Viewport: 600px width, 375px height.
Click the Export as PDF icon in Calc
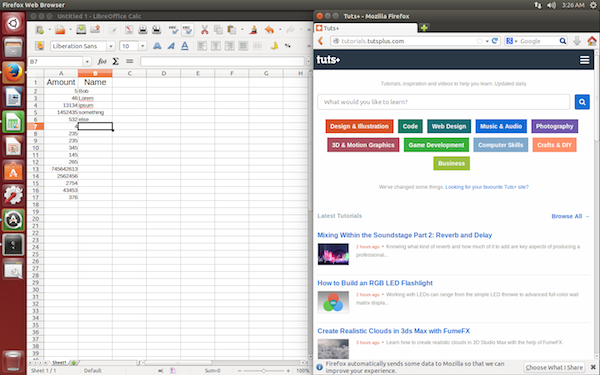pos(129,29)
